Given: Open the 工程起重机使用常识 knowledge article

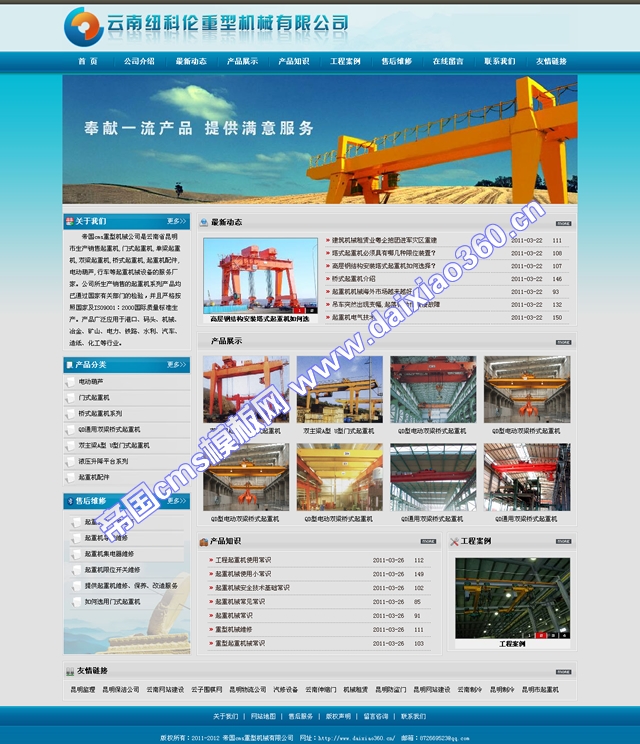Looking at the screenshot, I should tap(243, 560).
